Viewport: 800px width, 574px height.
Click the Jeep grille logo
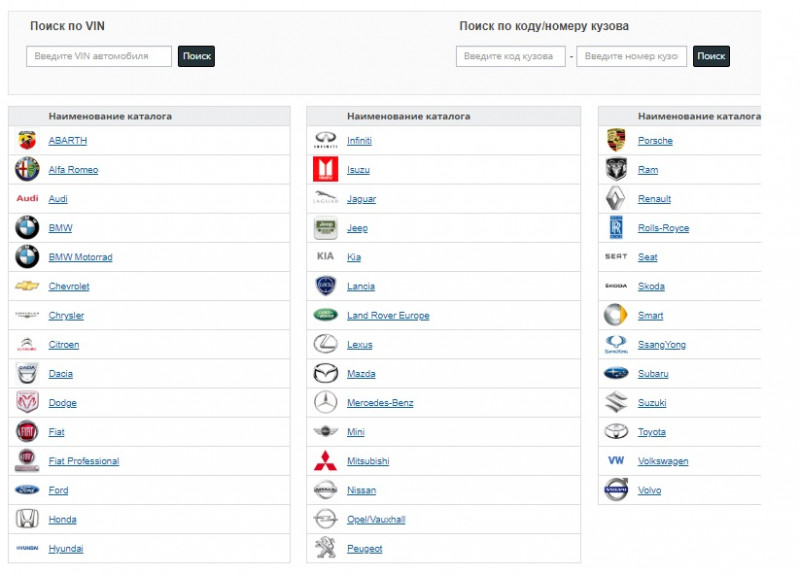(326, 228)
